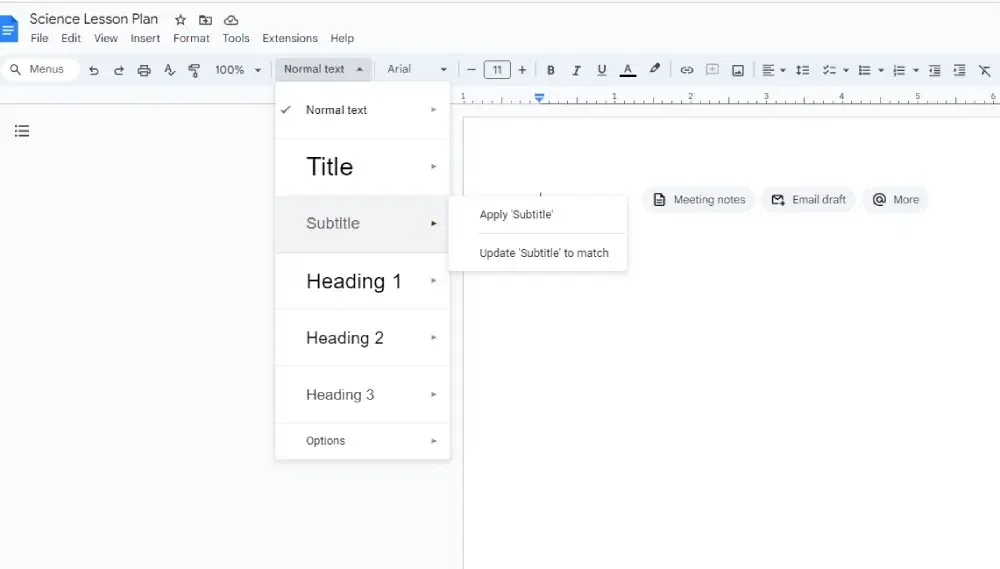Check cloud save status icon
Screen dimensions: 1000x569
231,20
